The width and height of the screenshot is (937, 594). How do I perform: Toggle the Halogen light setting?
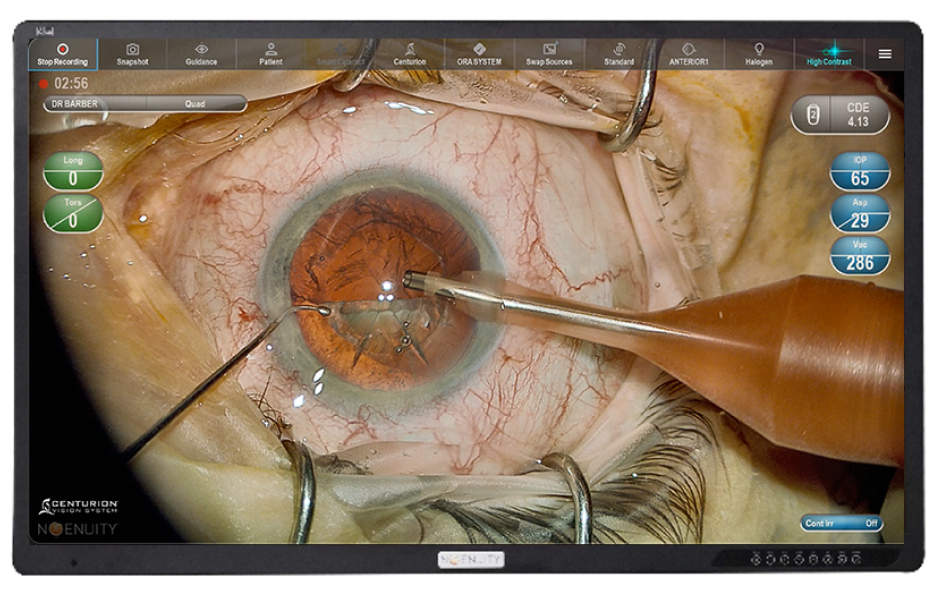[x=758, y=54]
